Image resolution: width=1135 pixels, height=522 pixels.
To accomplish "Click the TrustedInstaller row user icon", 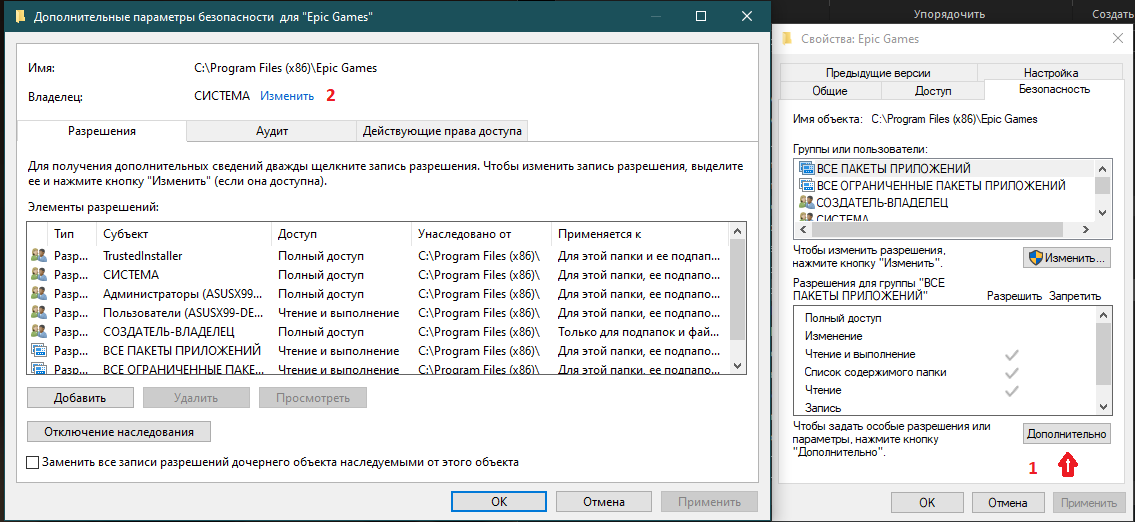I will (x=39, y=256).
